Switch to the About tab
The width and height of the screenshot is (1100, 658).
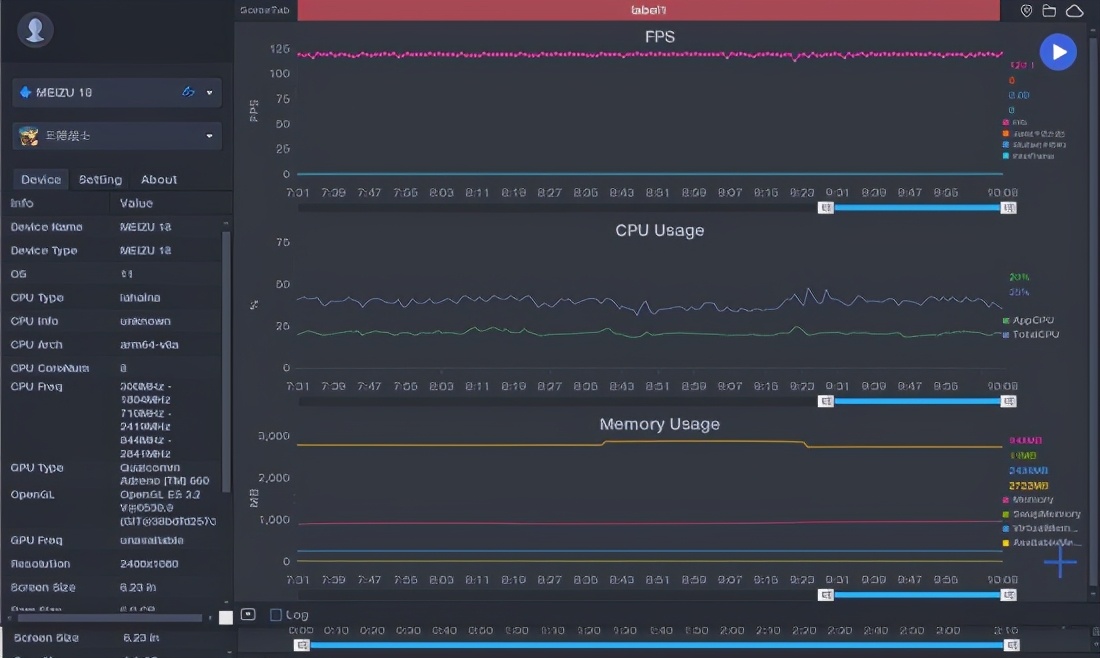[x=159, y=180]
